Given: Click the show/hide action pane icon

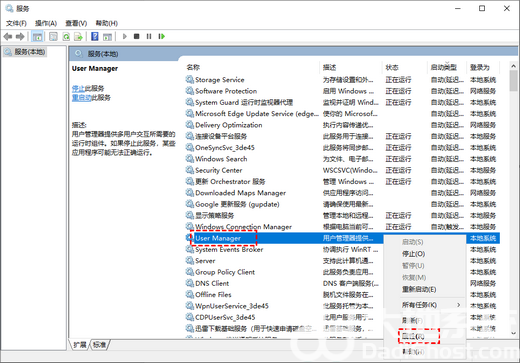Looking at the screenshot, I should click(107, 36).
